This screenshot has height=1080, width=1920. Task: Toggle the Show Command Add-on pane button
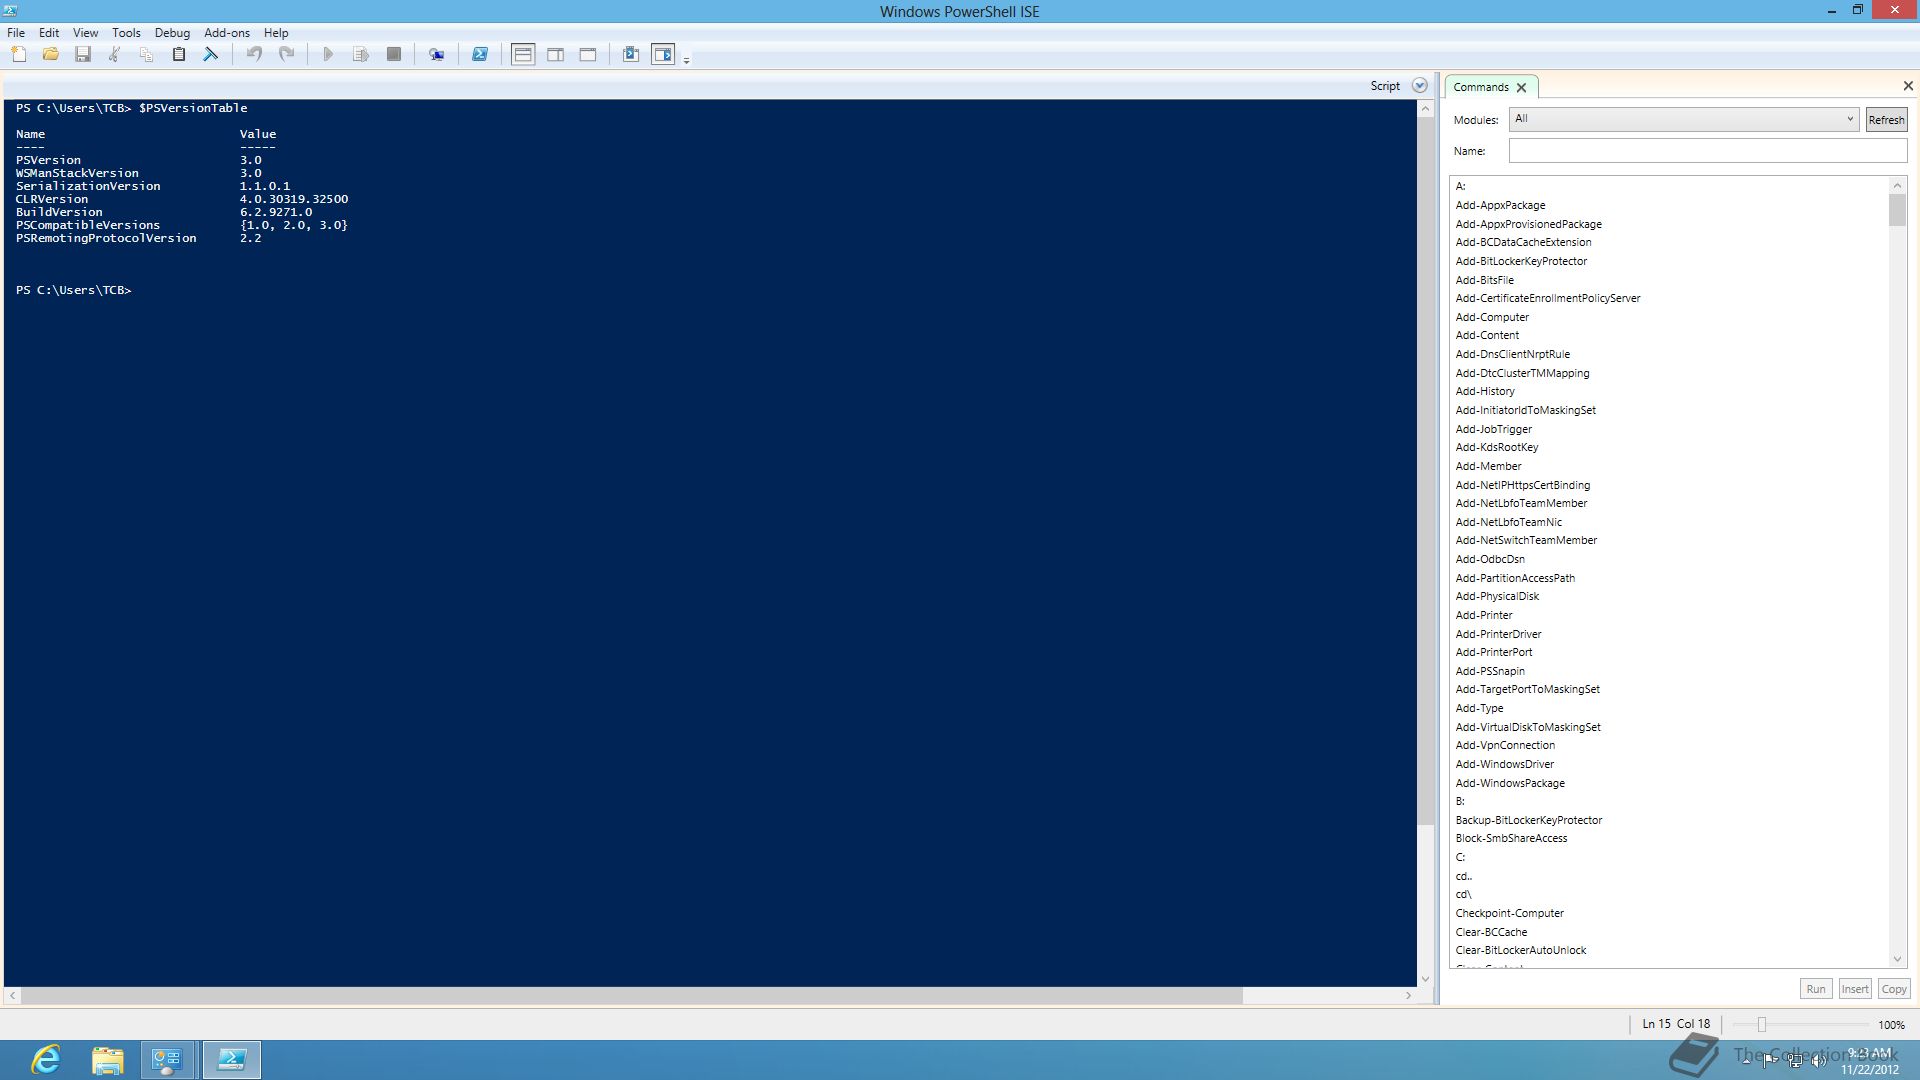coord(663,55)
